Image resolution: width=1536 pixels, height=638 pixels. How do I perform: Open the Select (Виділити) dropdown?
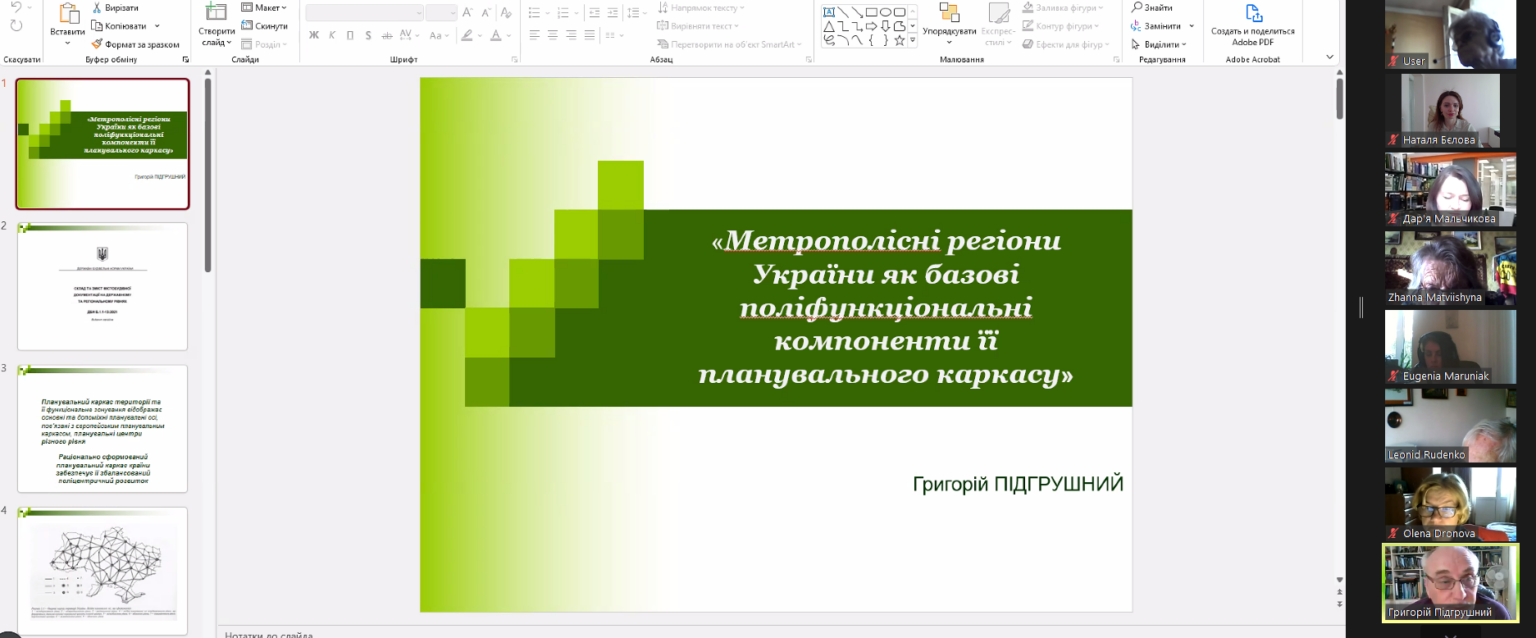tap(1159, 44)
